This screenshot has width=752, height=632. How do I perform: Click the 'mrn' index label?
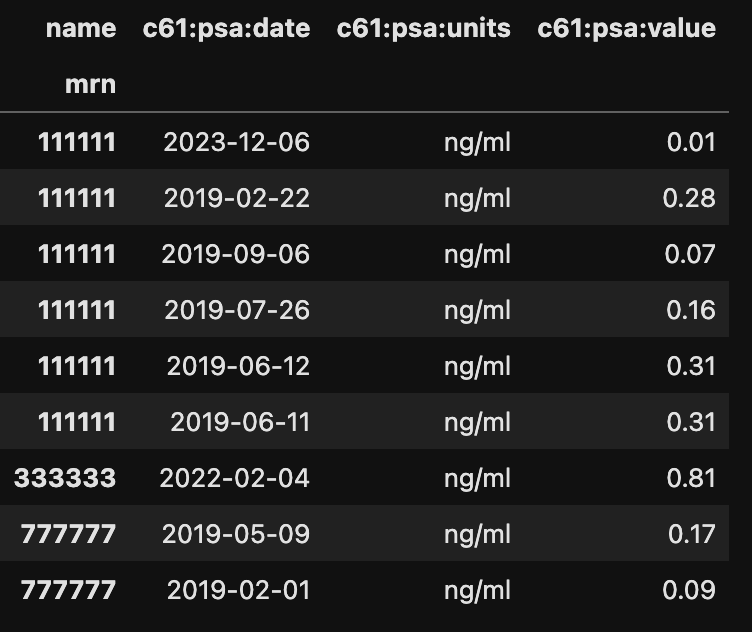[90, 84]
